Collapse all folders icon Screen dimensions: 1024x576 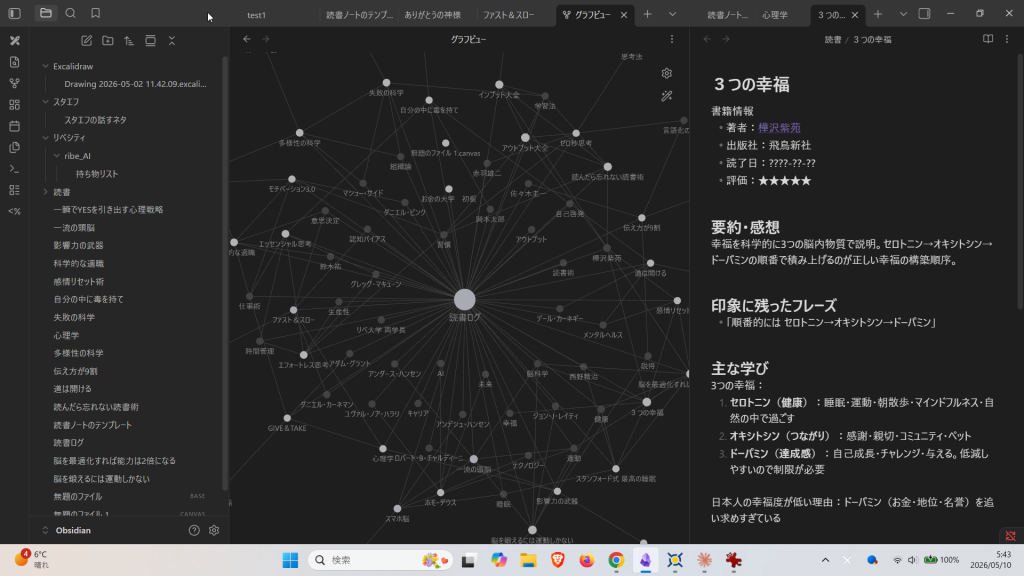tap(172, 40)
